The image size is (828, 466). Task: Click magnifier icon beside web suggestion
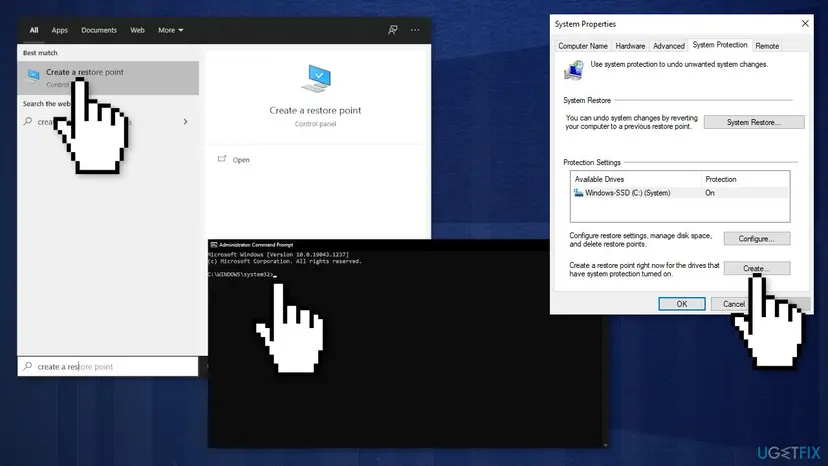pyautogui.click(x=28, y=122)
